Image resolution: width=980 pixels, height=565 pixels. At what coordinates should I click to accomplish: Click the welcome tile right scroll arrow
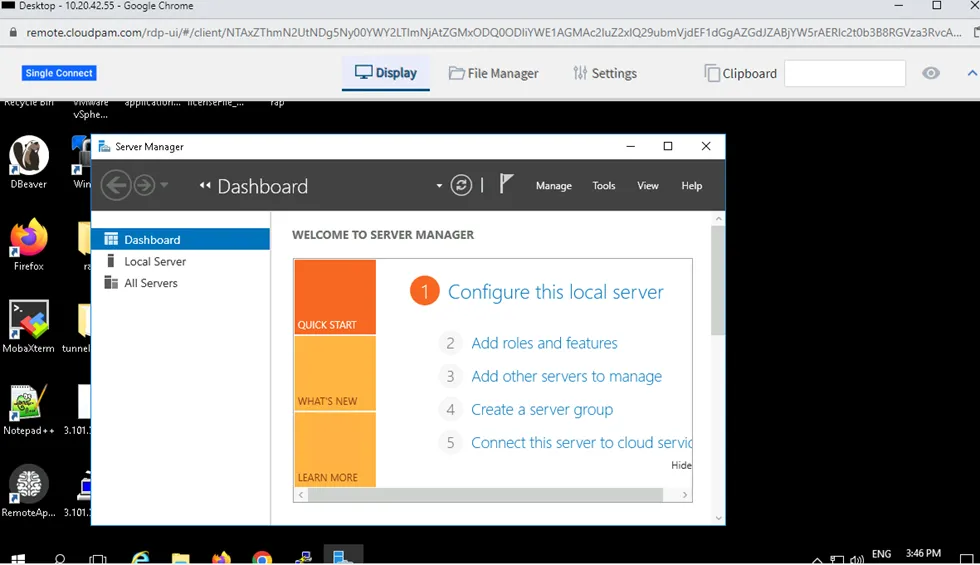click(685, 494)
